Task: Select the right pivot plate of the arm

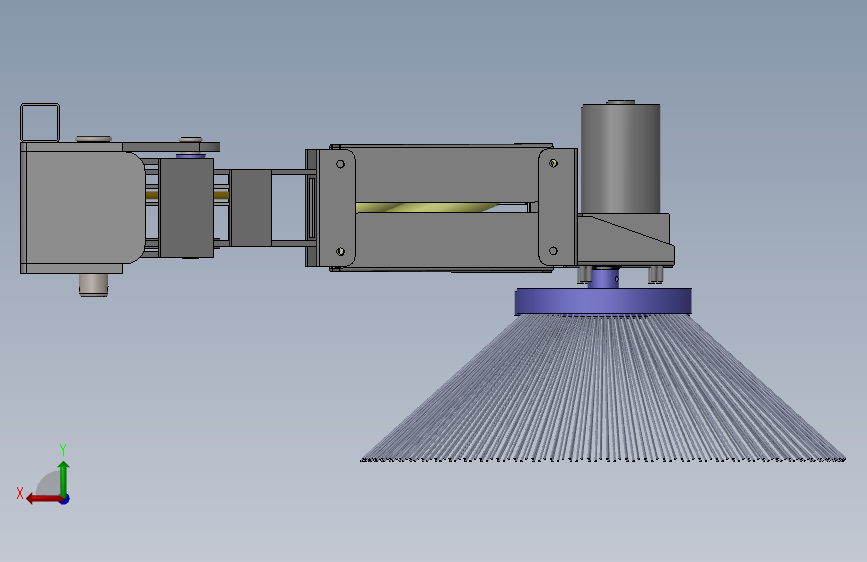Action: 557,207
